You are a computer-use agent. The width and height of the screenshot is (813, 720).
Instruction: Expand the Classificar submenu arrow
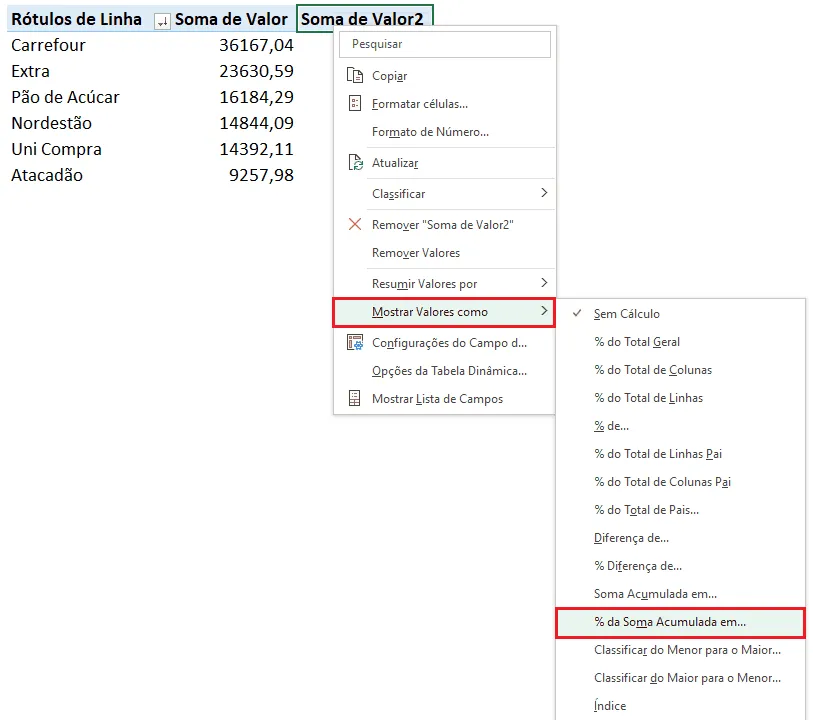click(544, 193)
